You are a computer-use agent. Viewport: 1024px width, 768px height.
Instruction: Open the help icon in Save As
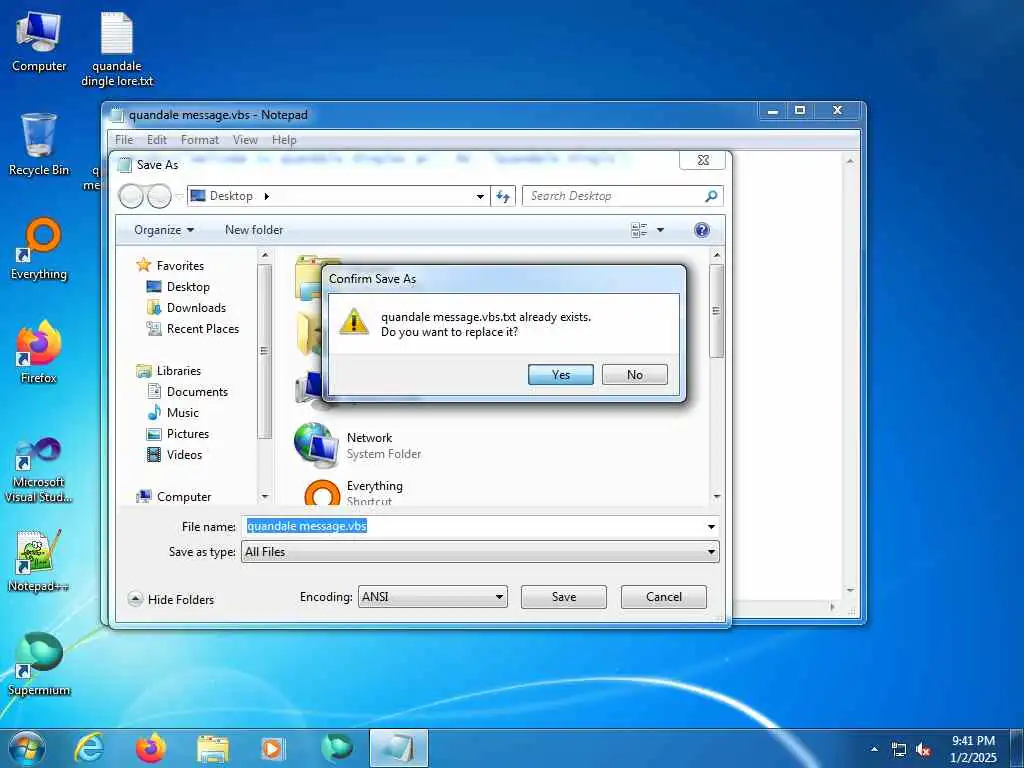click(x=702, y=230)
